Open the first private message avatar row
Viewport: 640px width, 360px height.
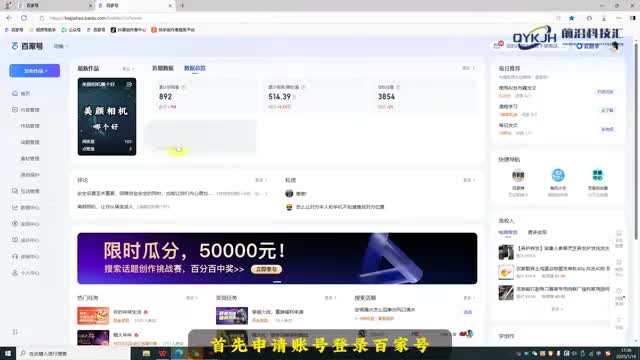[296, 193]
